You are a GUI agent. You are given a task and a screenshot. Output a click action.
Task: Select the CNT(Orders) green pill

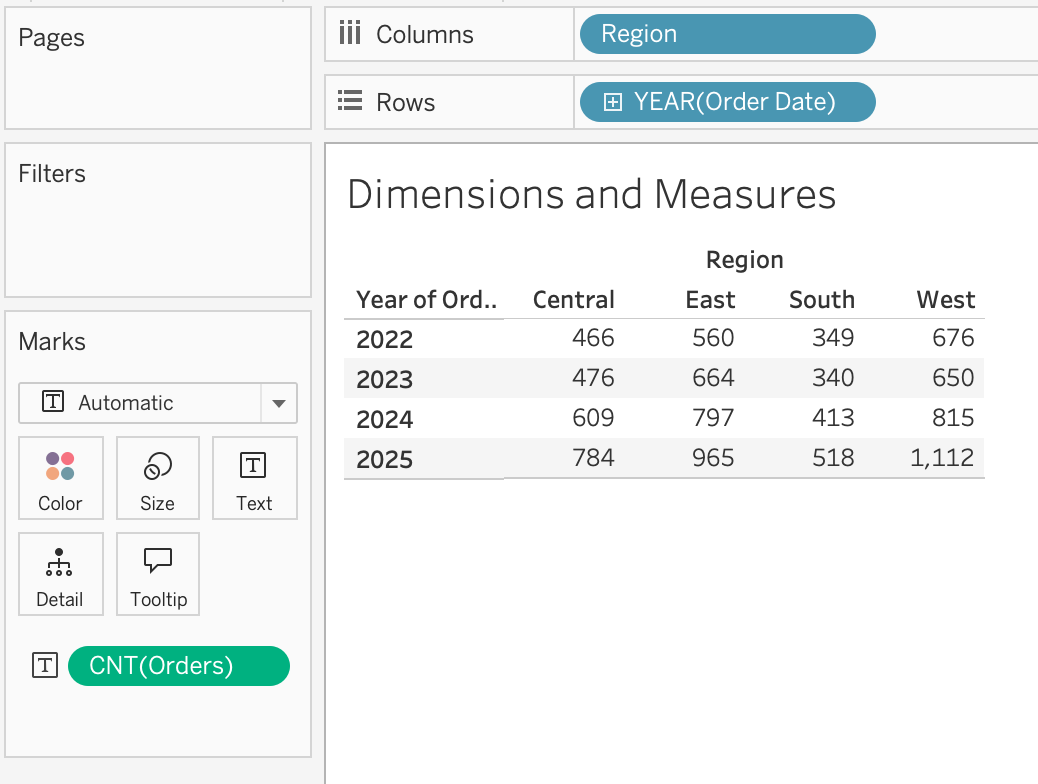pyautogui.click(x=179, y=665)
